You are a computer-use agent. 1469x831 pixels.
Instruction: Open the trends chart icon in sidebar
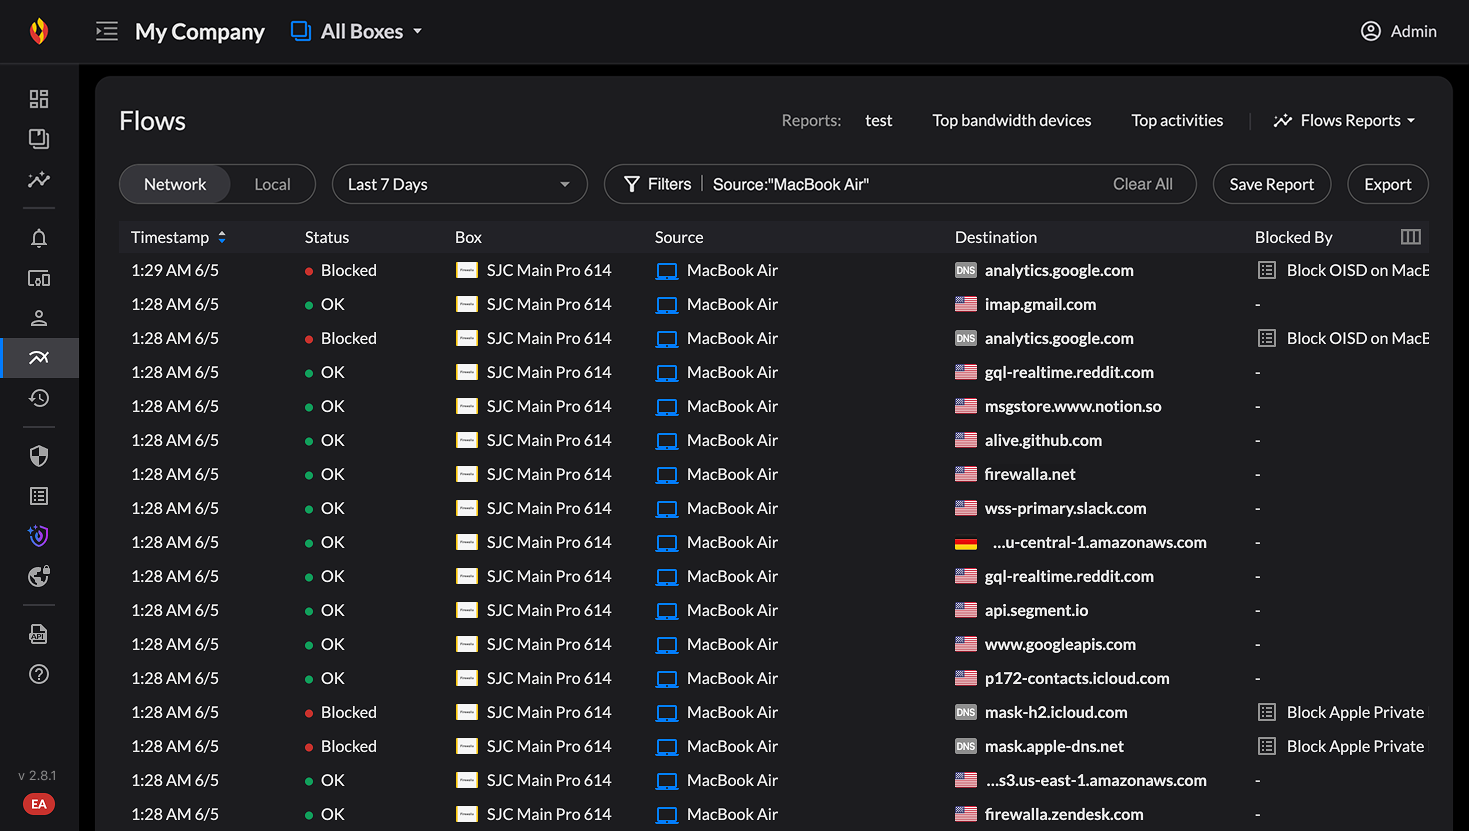(39, 179)
